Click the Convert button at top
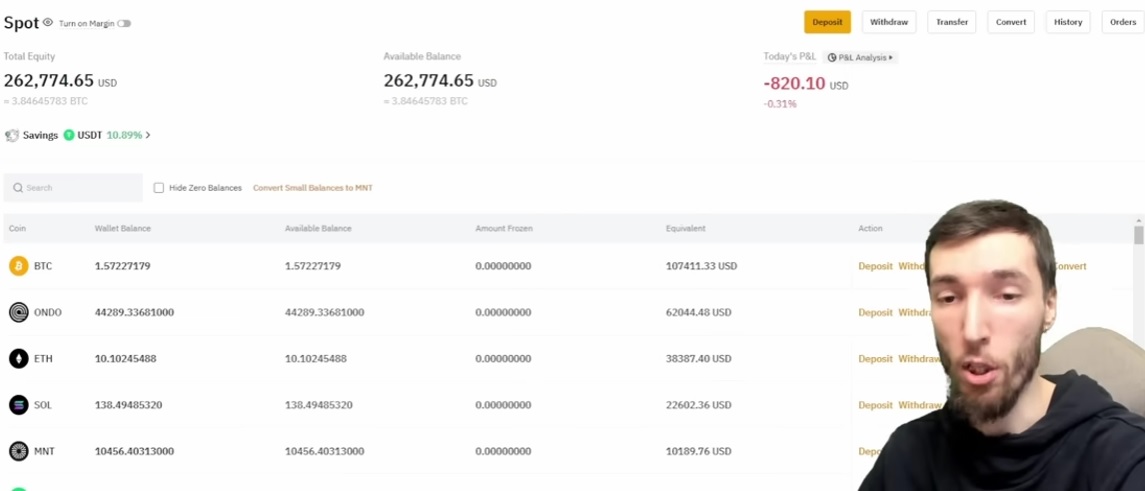 click(1011, 22)
